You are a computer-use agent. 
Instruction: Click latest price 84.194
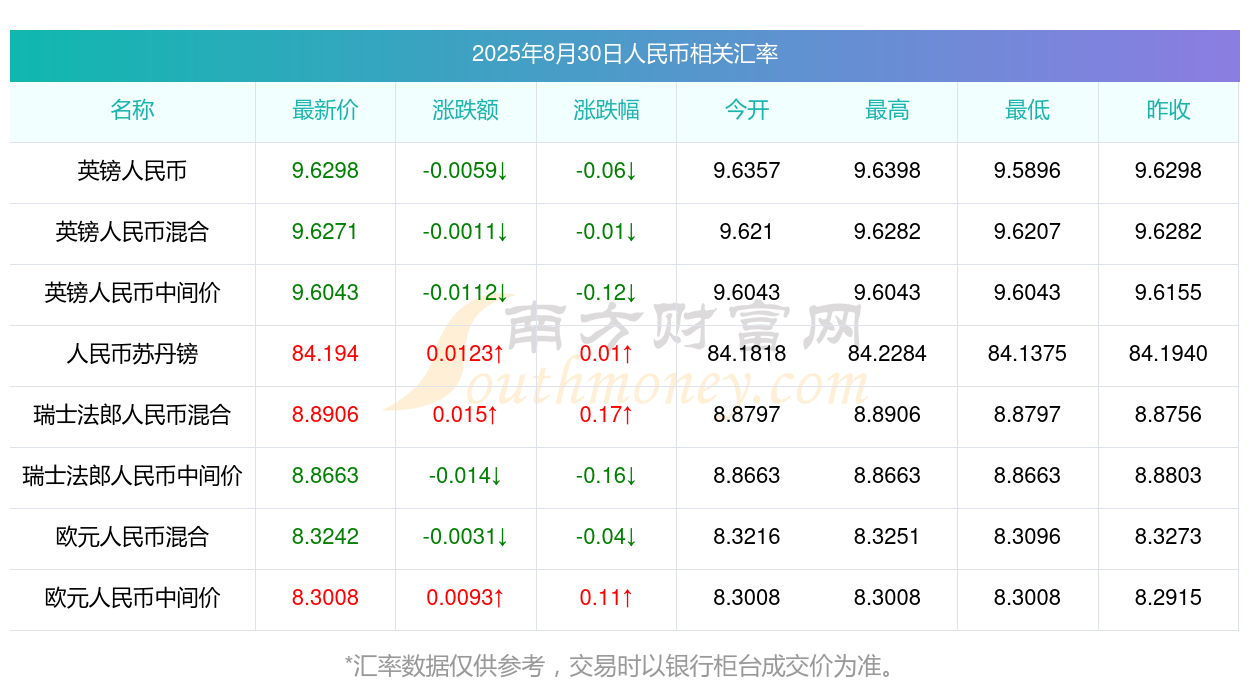(325, 354)
